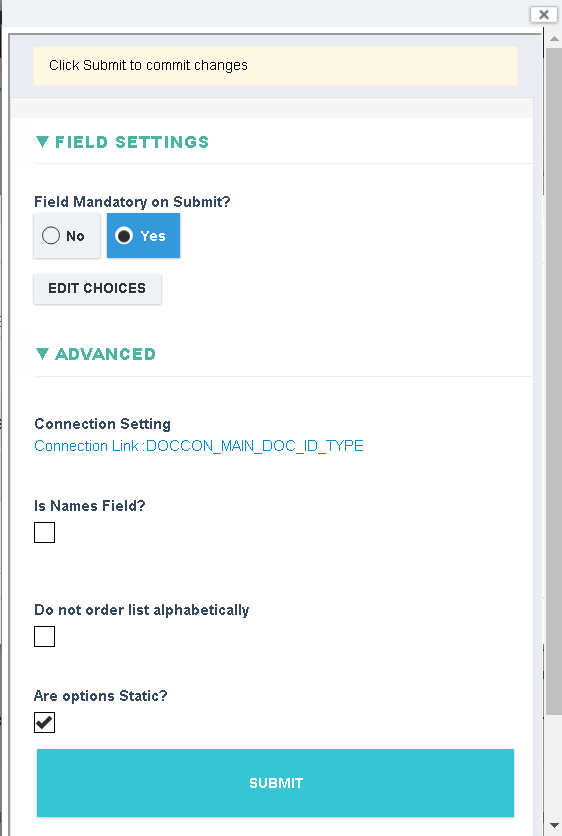Viewport: 562px width, 836px height.
Task: Click the scrollbar up arrow
Action: [x=553, y=39]
